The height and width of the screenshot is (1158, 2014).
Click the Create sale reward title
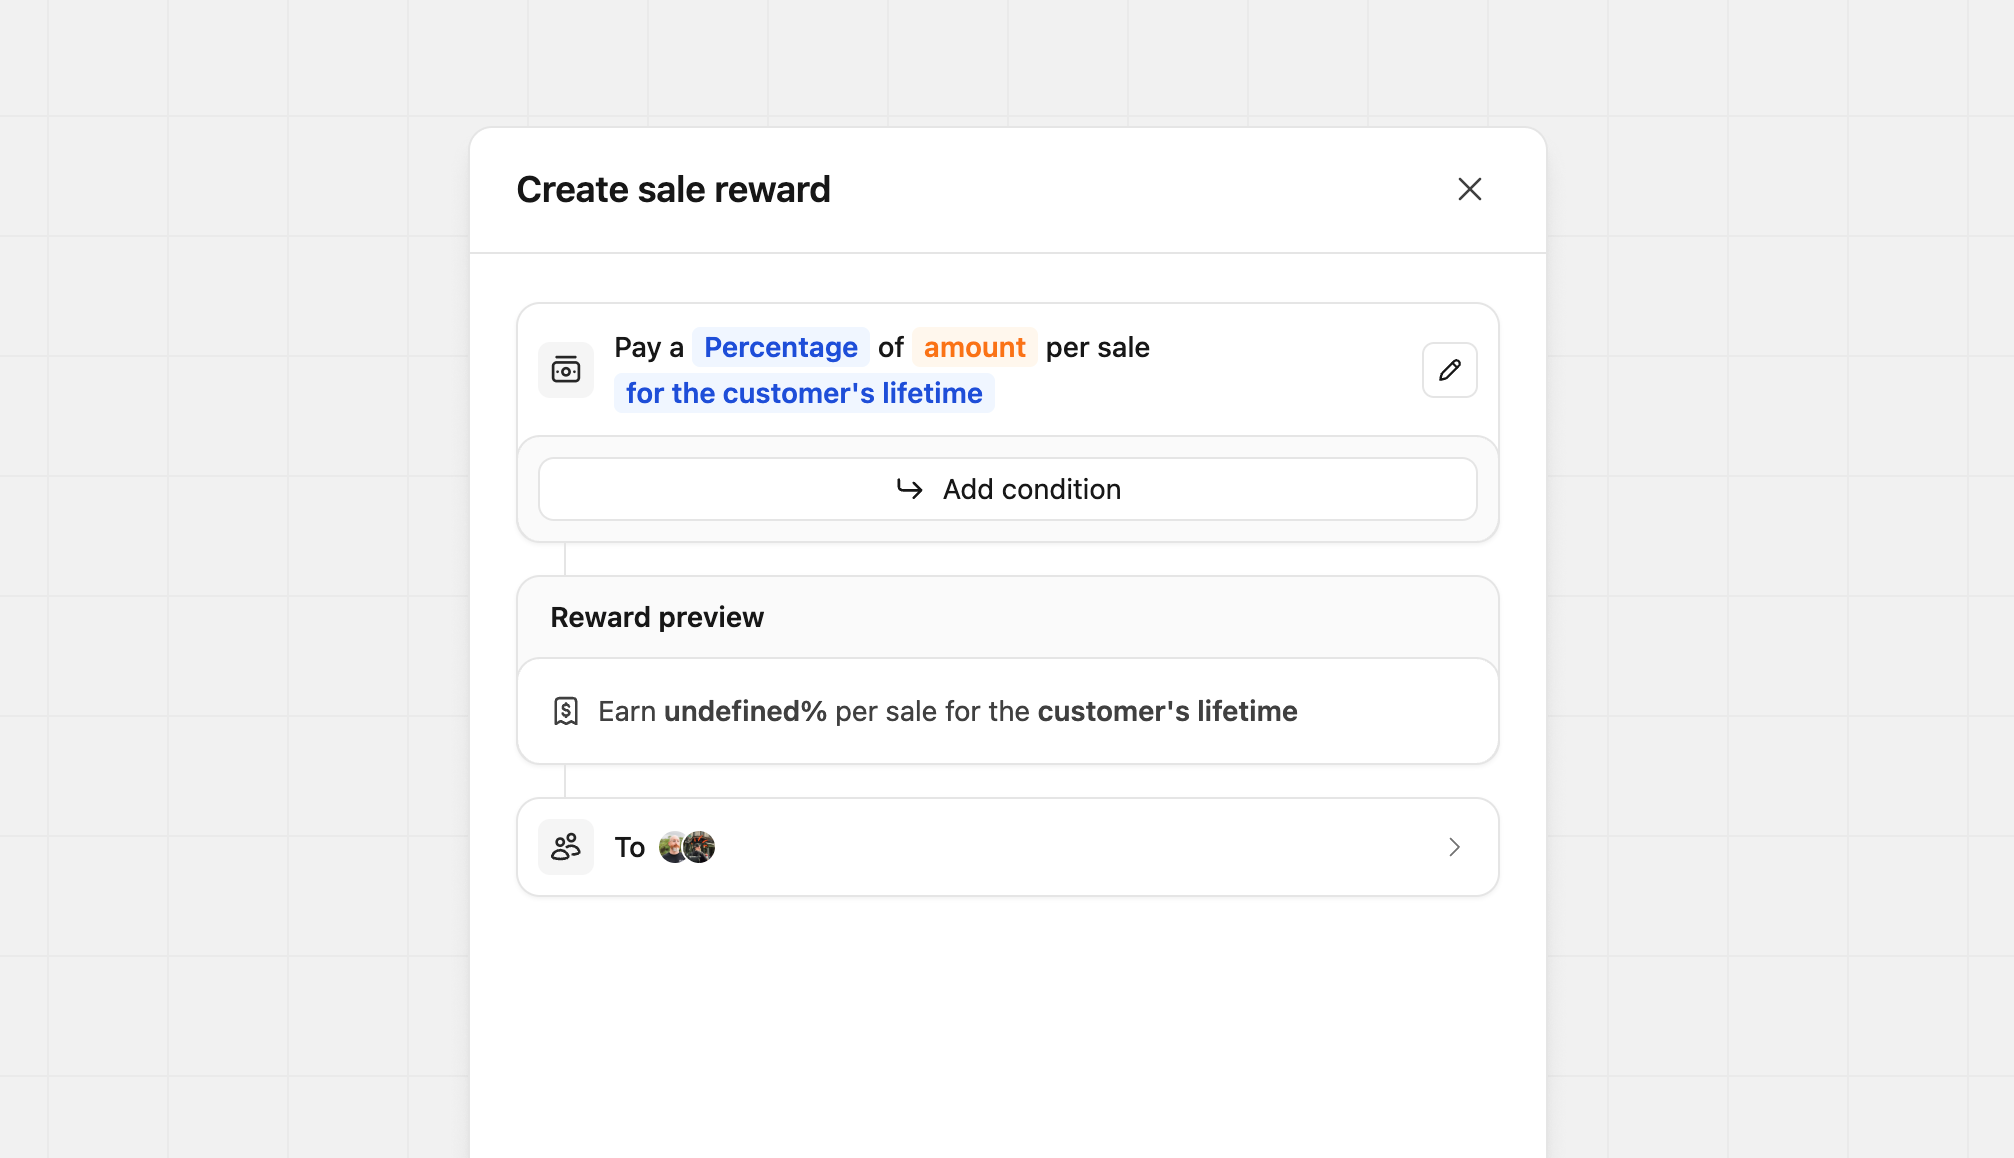[673, 189]
